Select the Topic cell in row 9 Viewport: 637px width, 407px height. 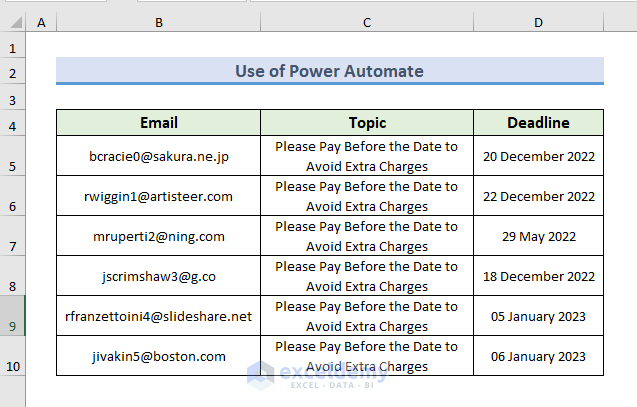pos(367,316)
